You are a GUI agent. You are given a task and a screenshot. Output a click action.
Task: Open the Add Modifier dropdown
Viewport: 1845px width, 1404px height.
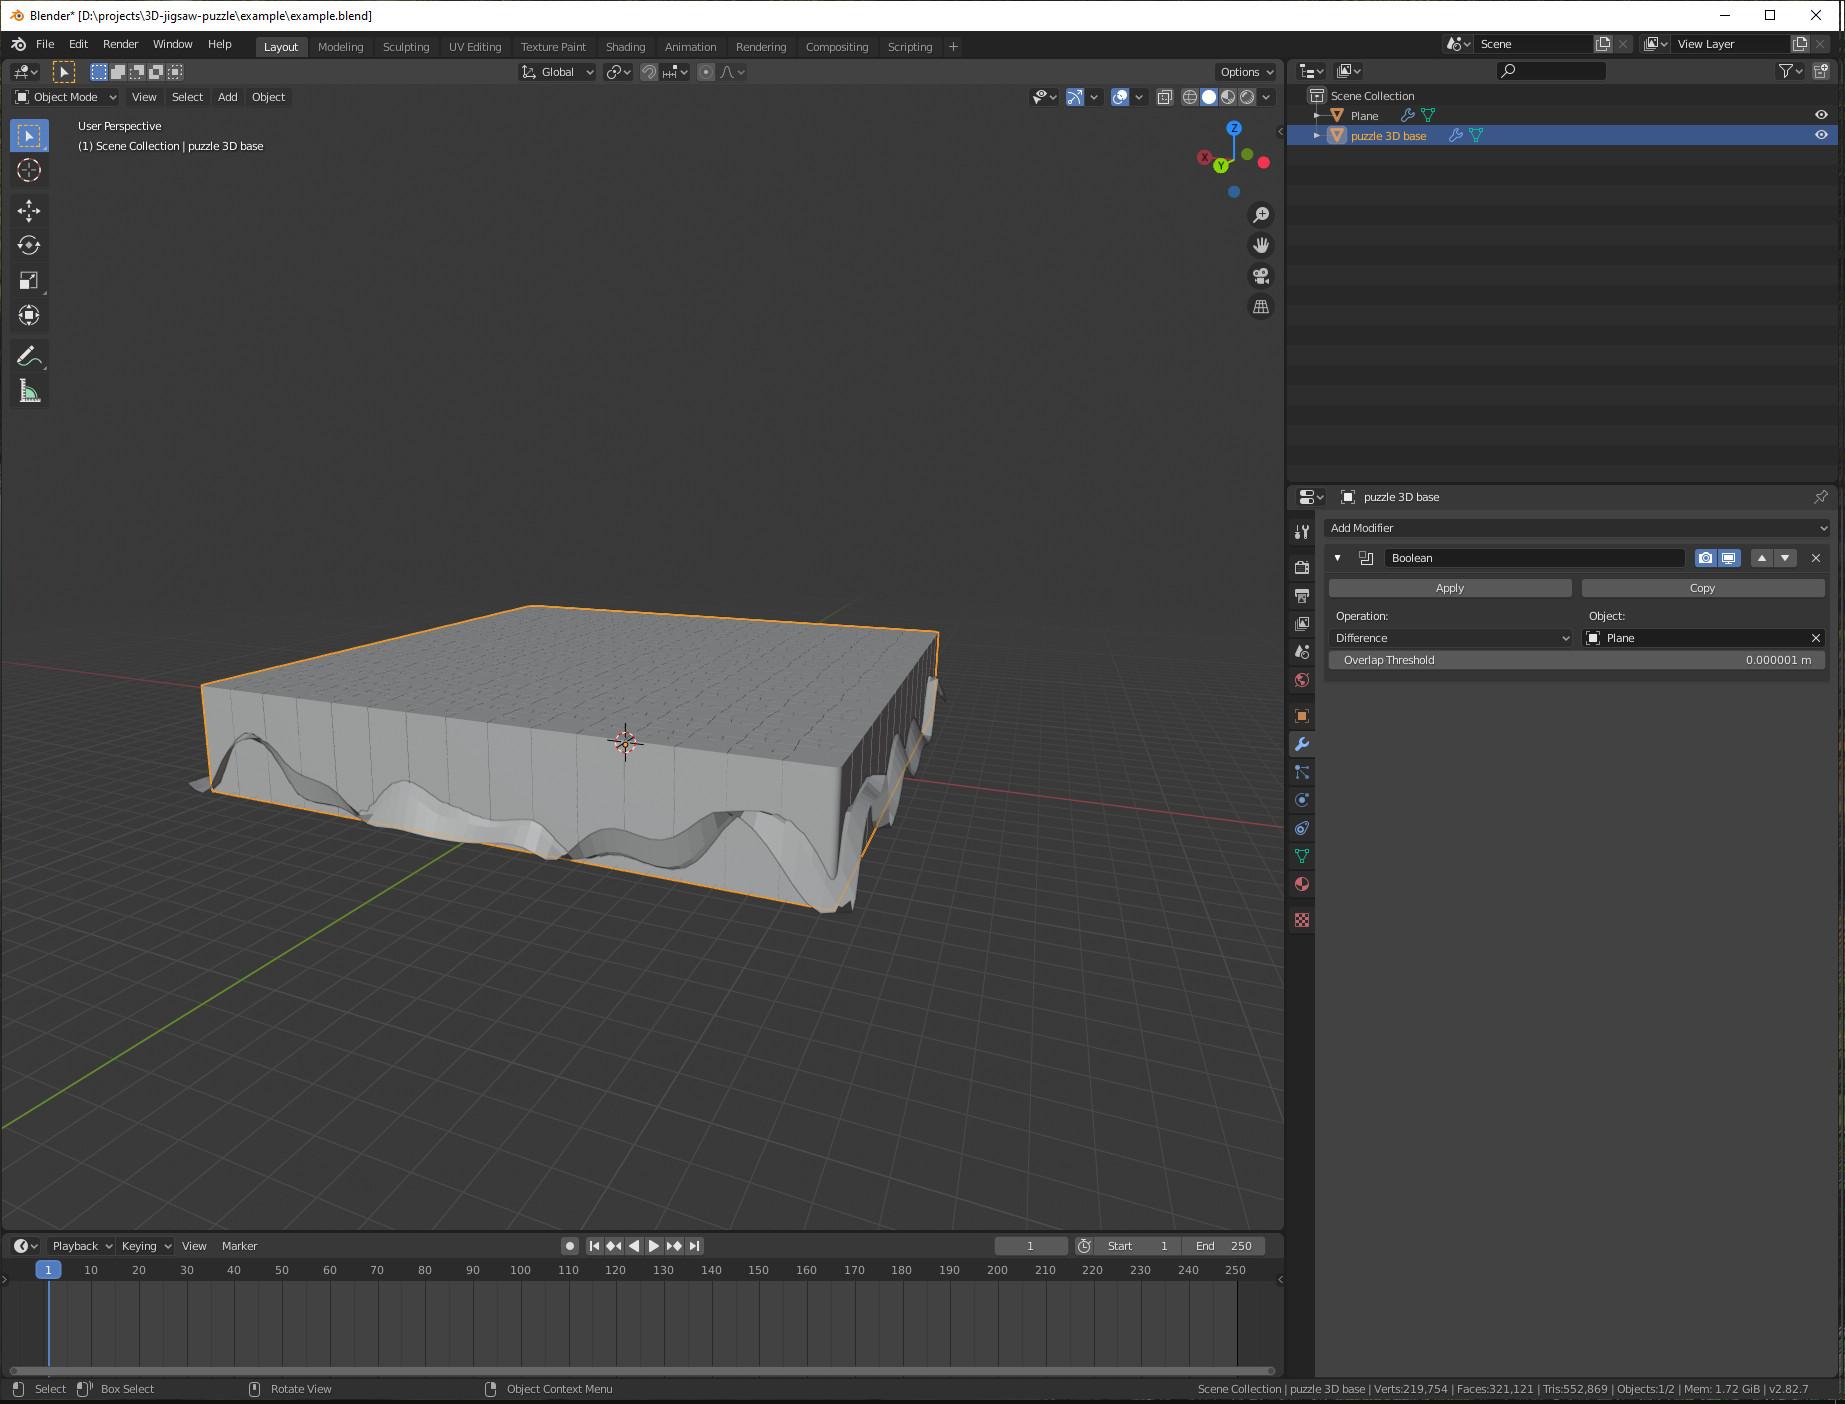1577,528
